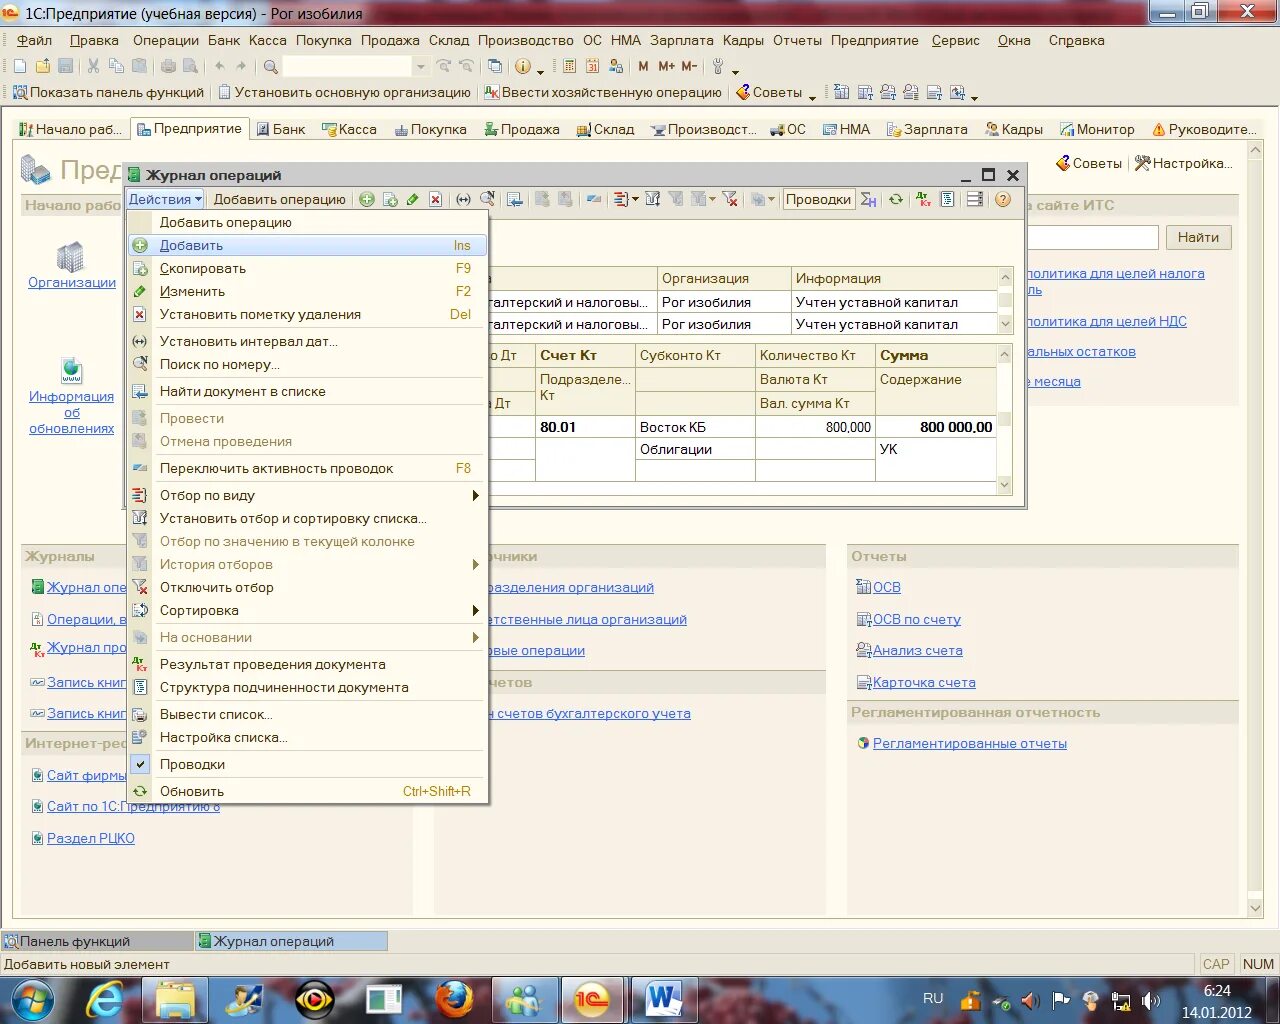Click the tools/settings wrench icon in toolbar
1280x1024 pixels.
717,66
